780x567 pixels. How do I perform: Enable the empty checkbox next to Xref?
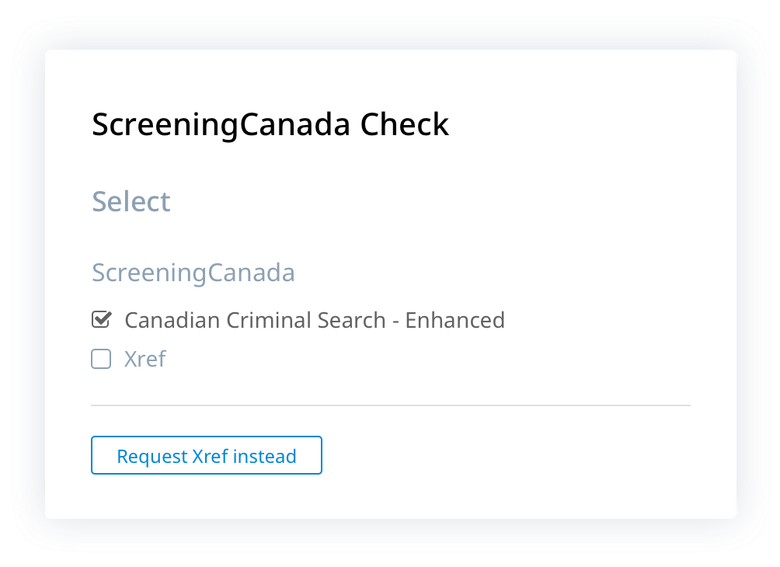(x=101, y=359)
